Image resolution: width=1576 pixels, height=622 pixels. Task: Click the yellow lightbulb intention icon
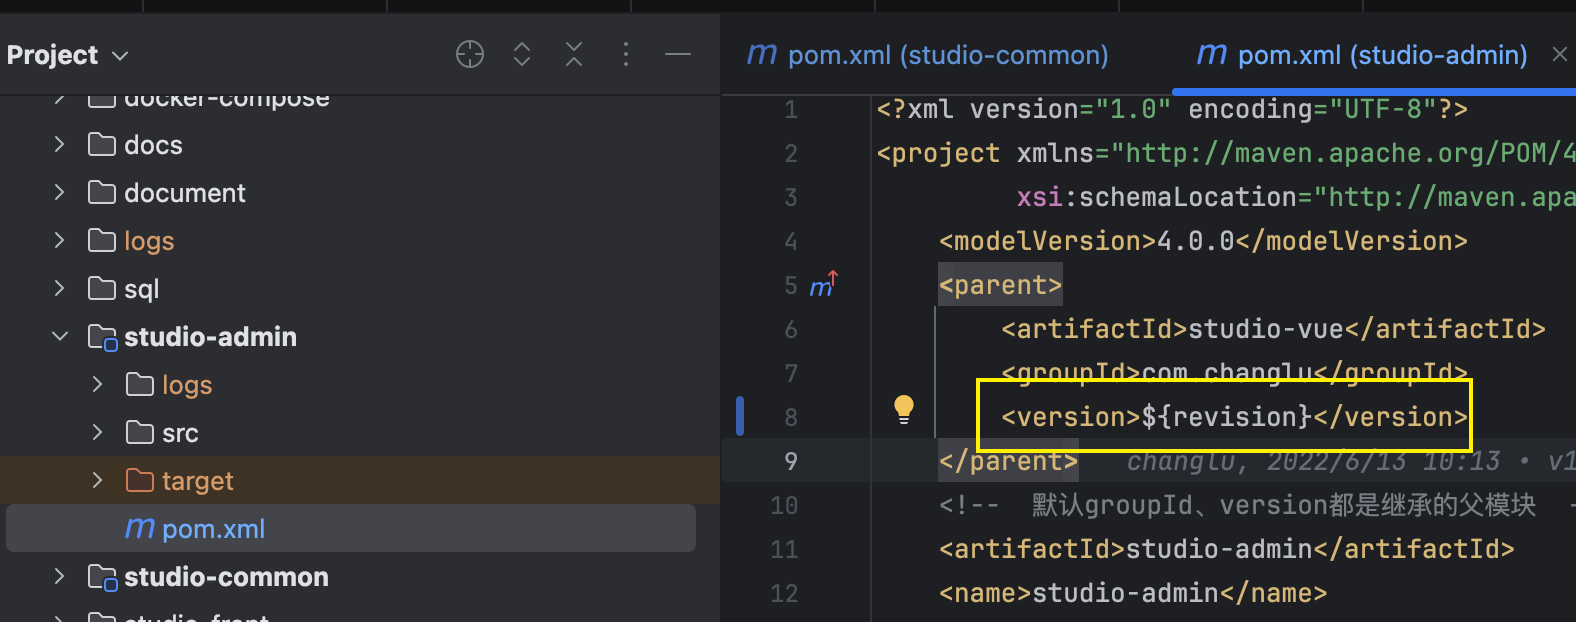904,409
